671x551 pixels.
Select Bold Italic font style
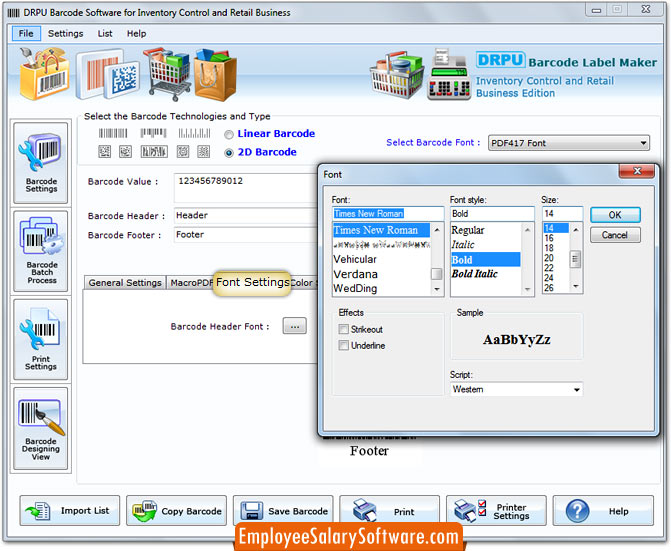point(486,274)
